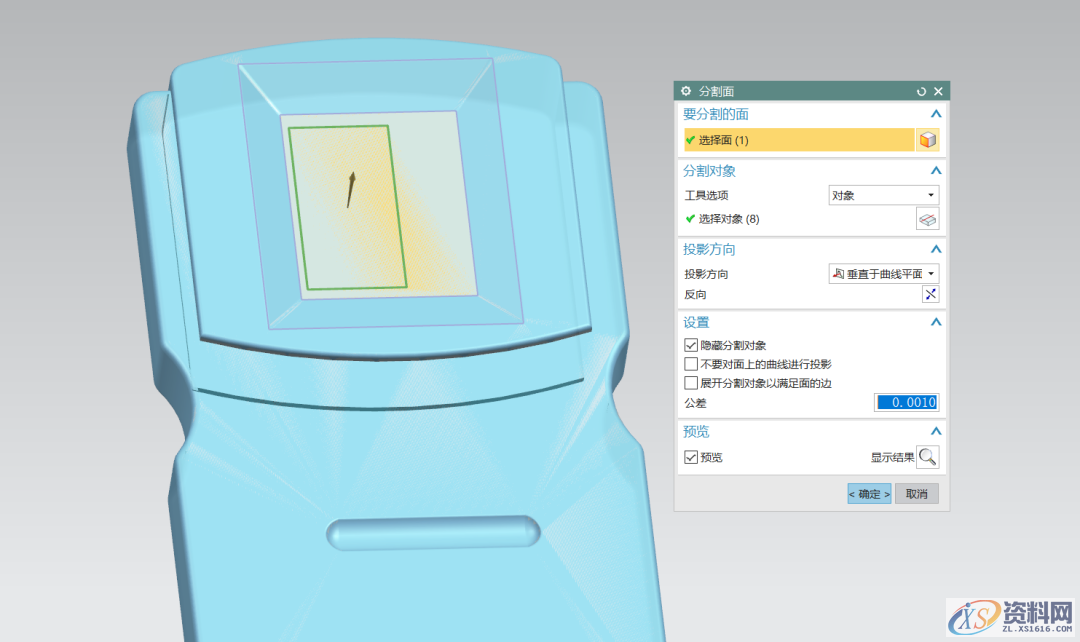1080x642 pixels.
Task: Toggle off the 预览 checkbox
Action: click(691, 456)
